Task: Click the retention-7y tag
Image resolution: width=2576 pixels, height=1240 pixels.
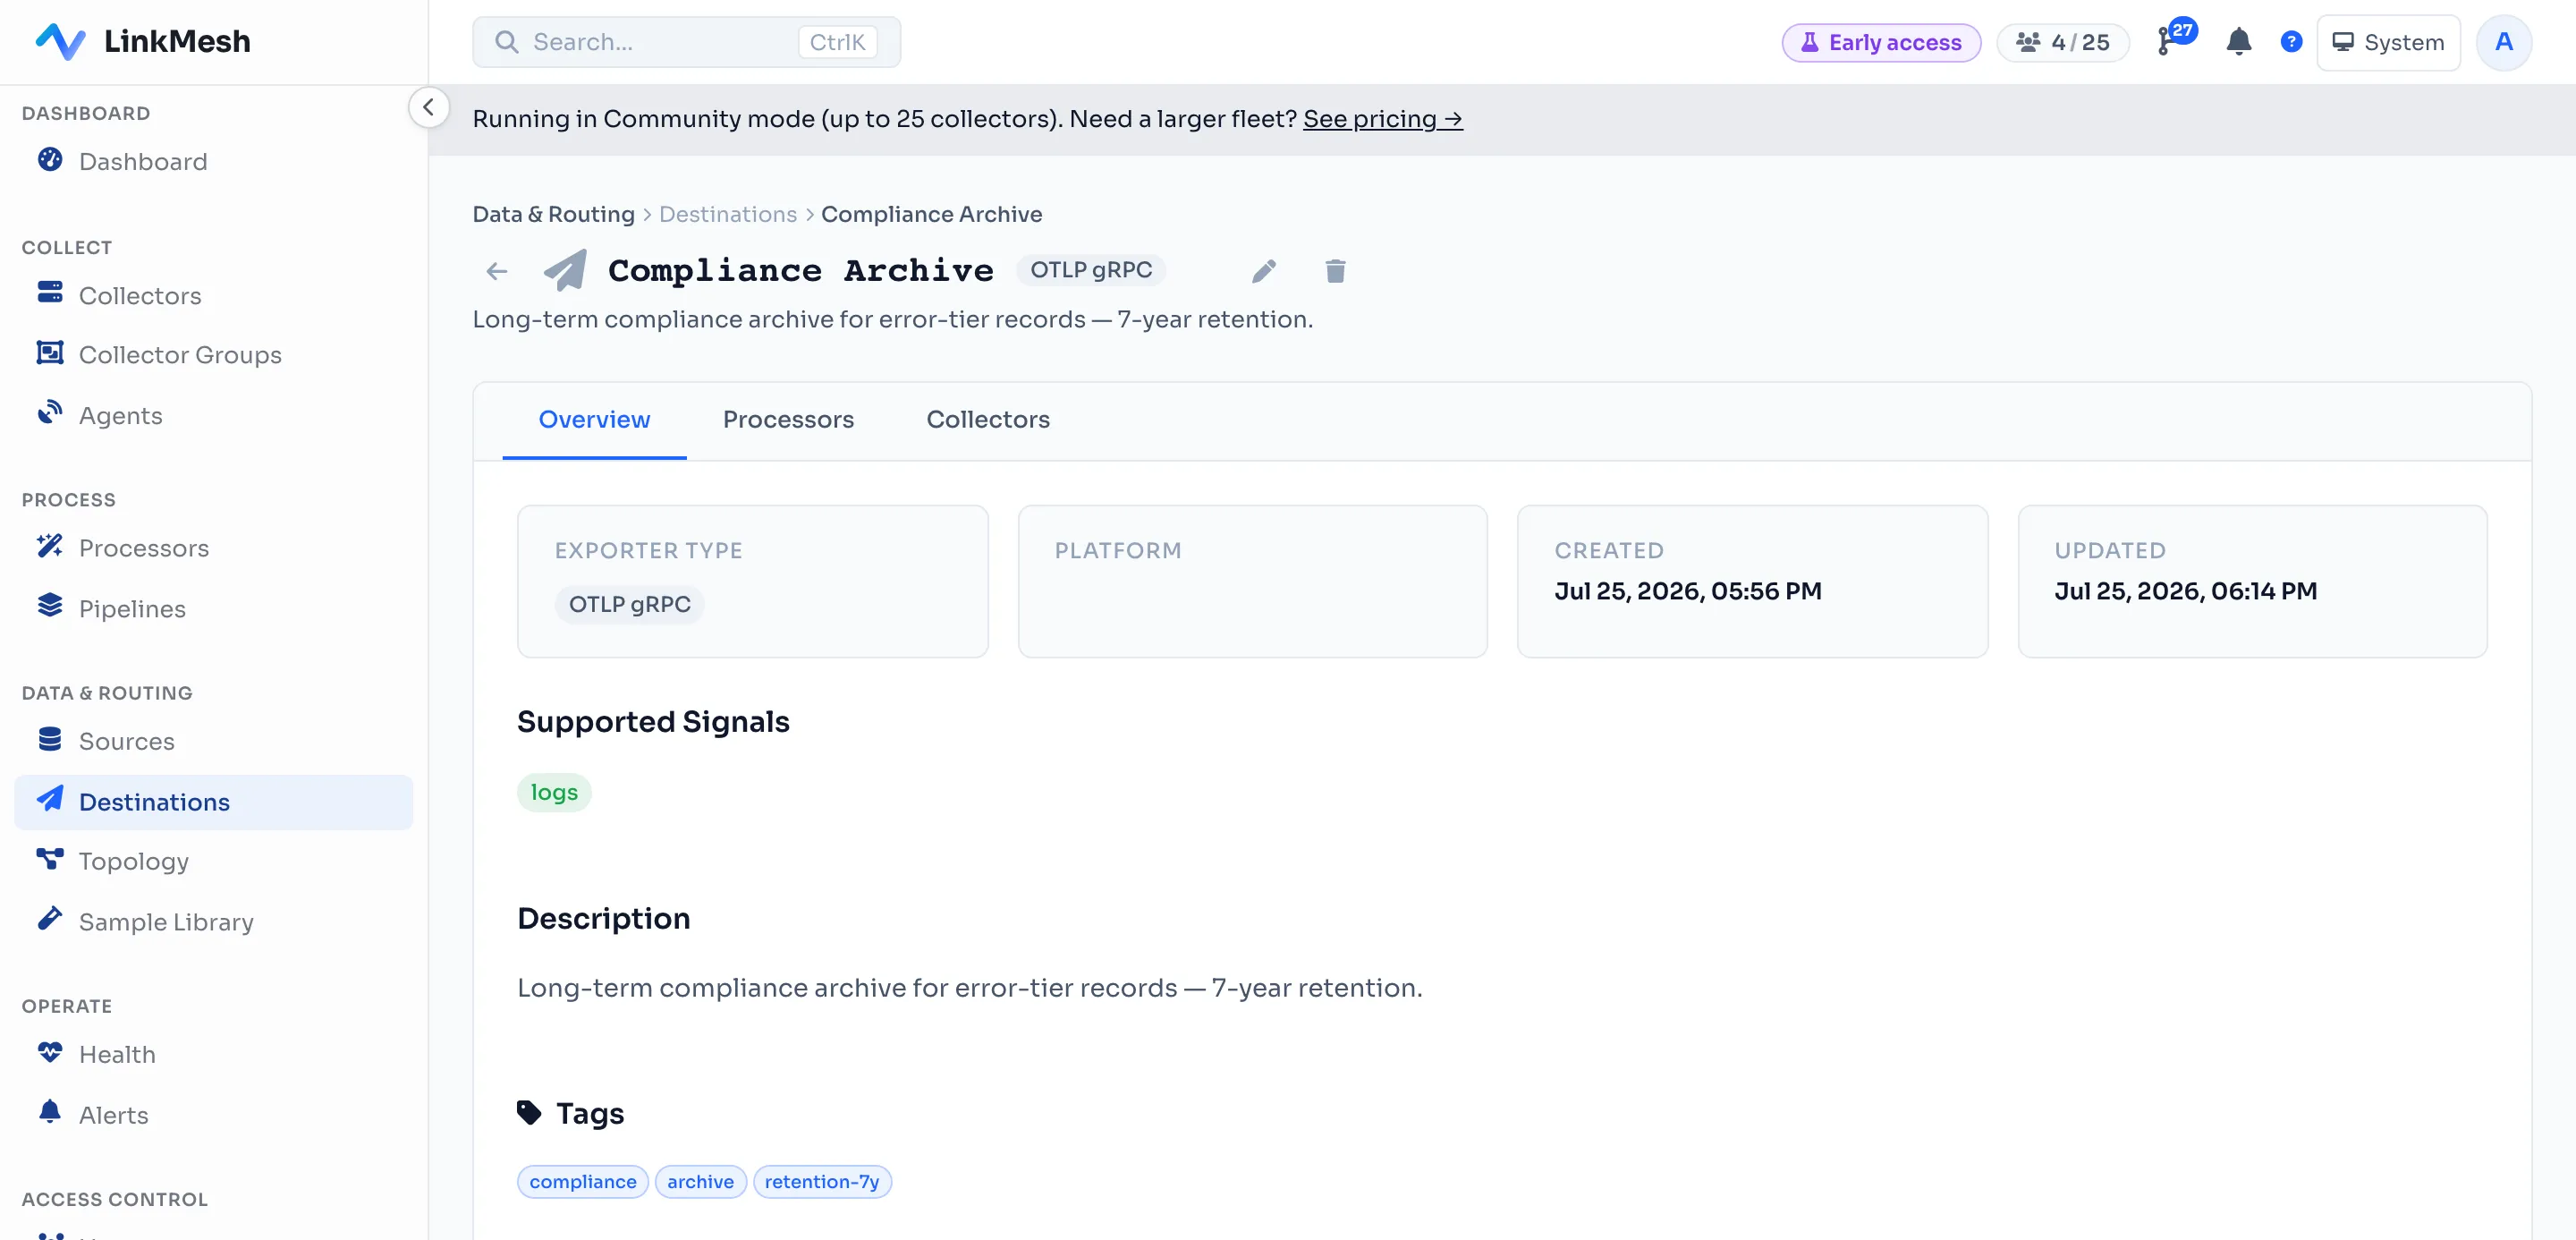Action: point(822,1182)
